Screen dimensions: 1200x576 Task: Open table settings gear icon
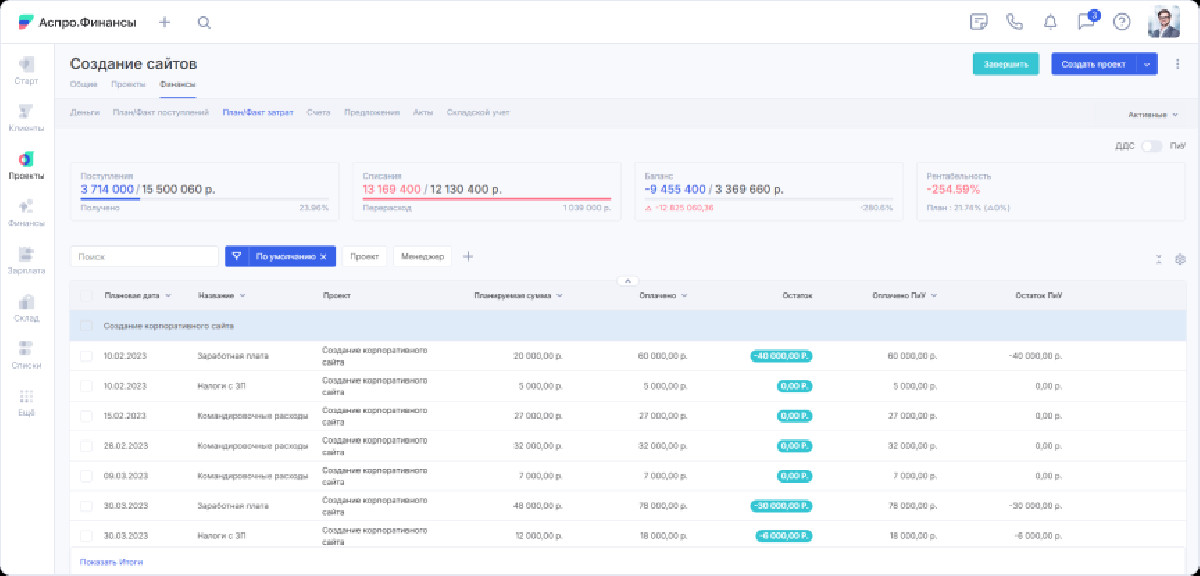[1180, 259]
